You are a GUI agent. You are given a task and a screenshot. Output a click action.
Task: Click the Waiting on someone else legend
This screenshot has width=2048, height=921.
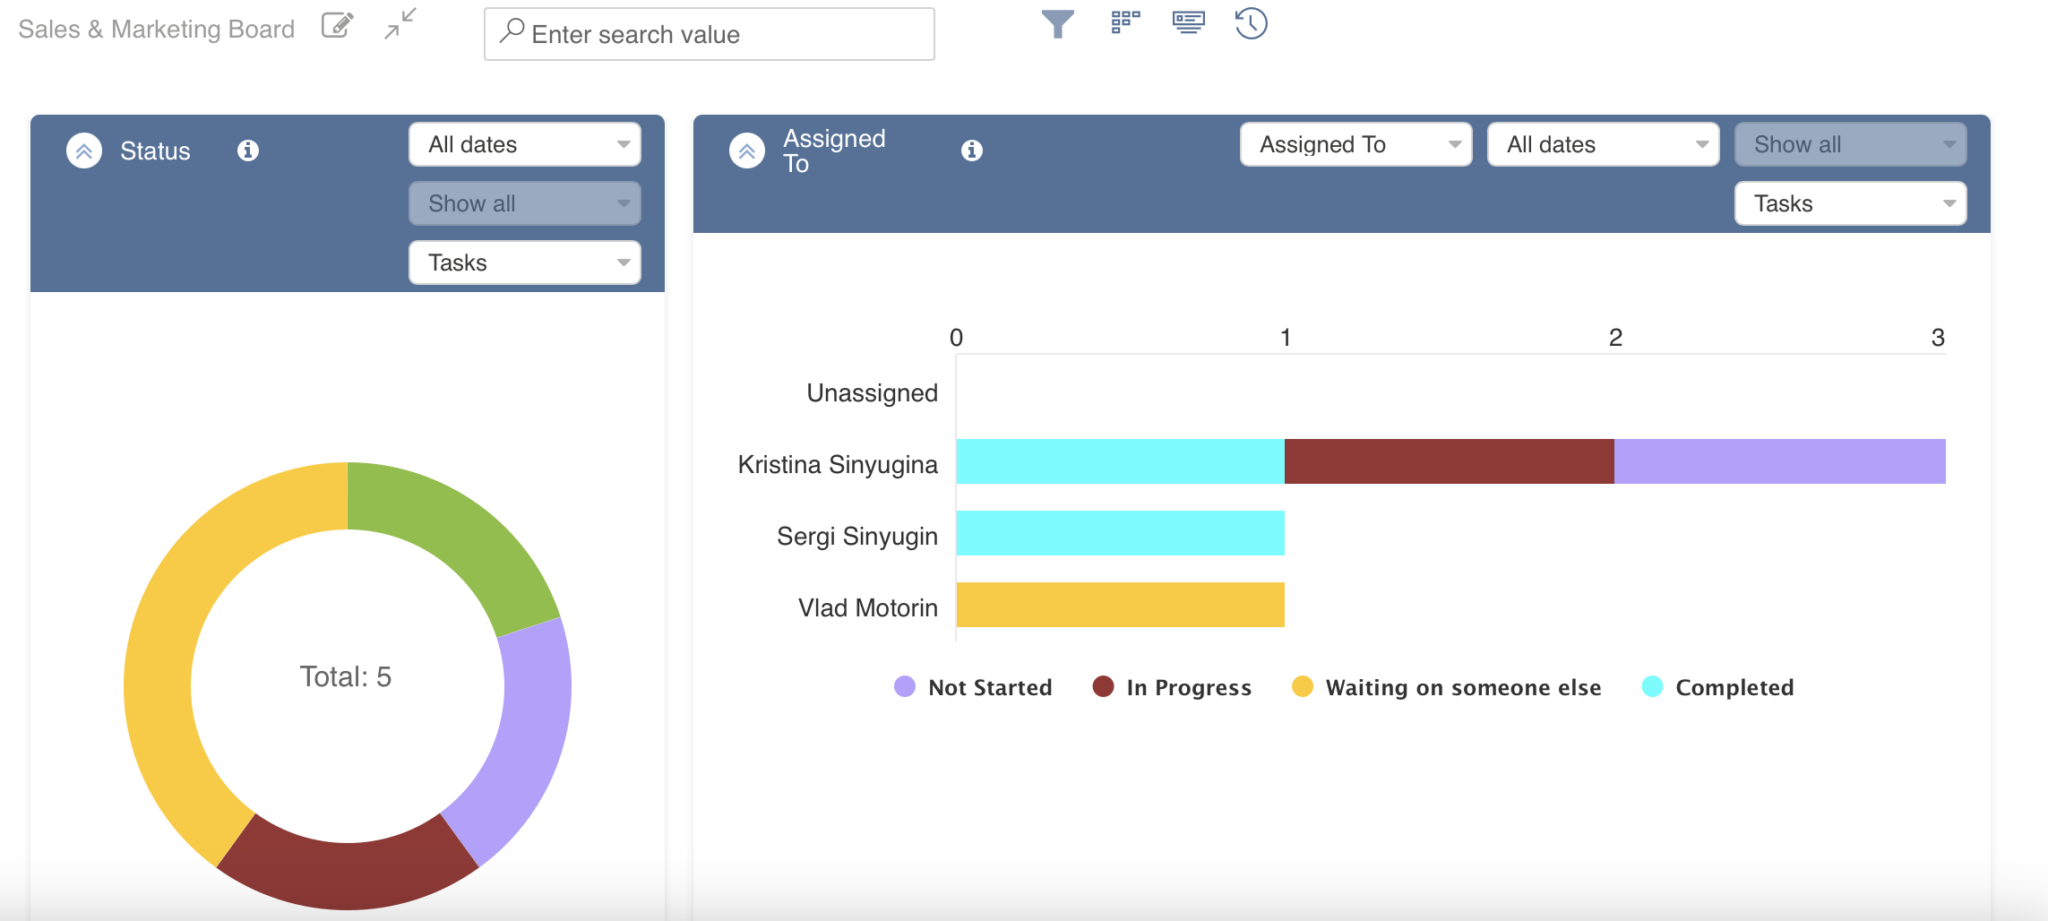pos(1463,687)
